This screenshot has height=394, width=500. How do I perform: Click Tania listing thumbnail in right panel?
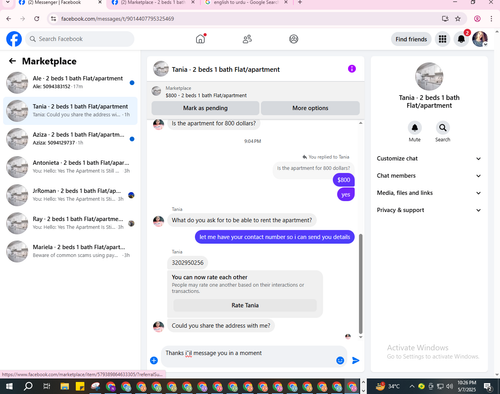coord(429,76)
